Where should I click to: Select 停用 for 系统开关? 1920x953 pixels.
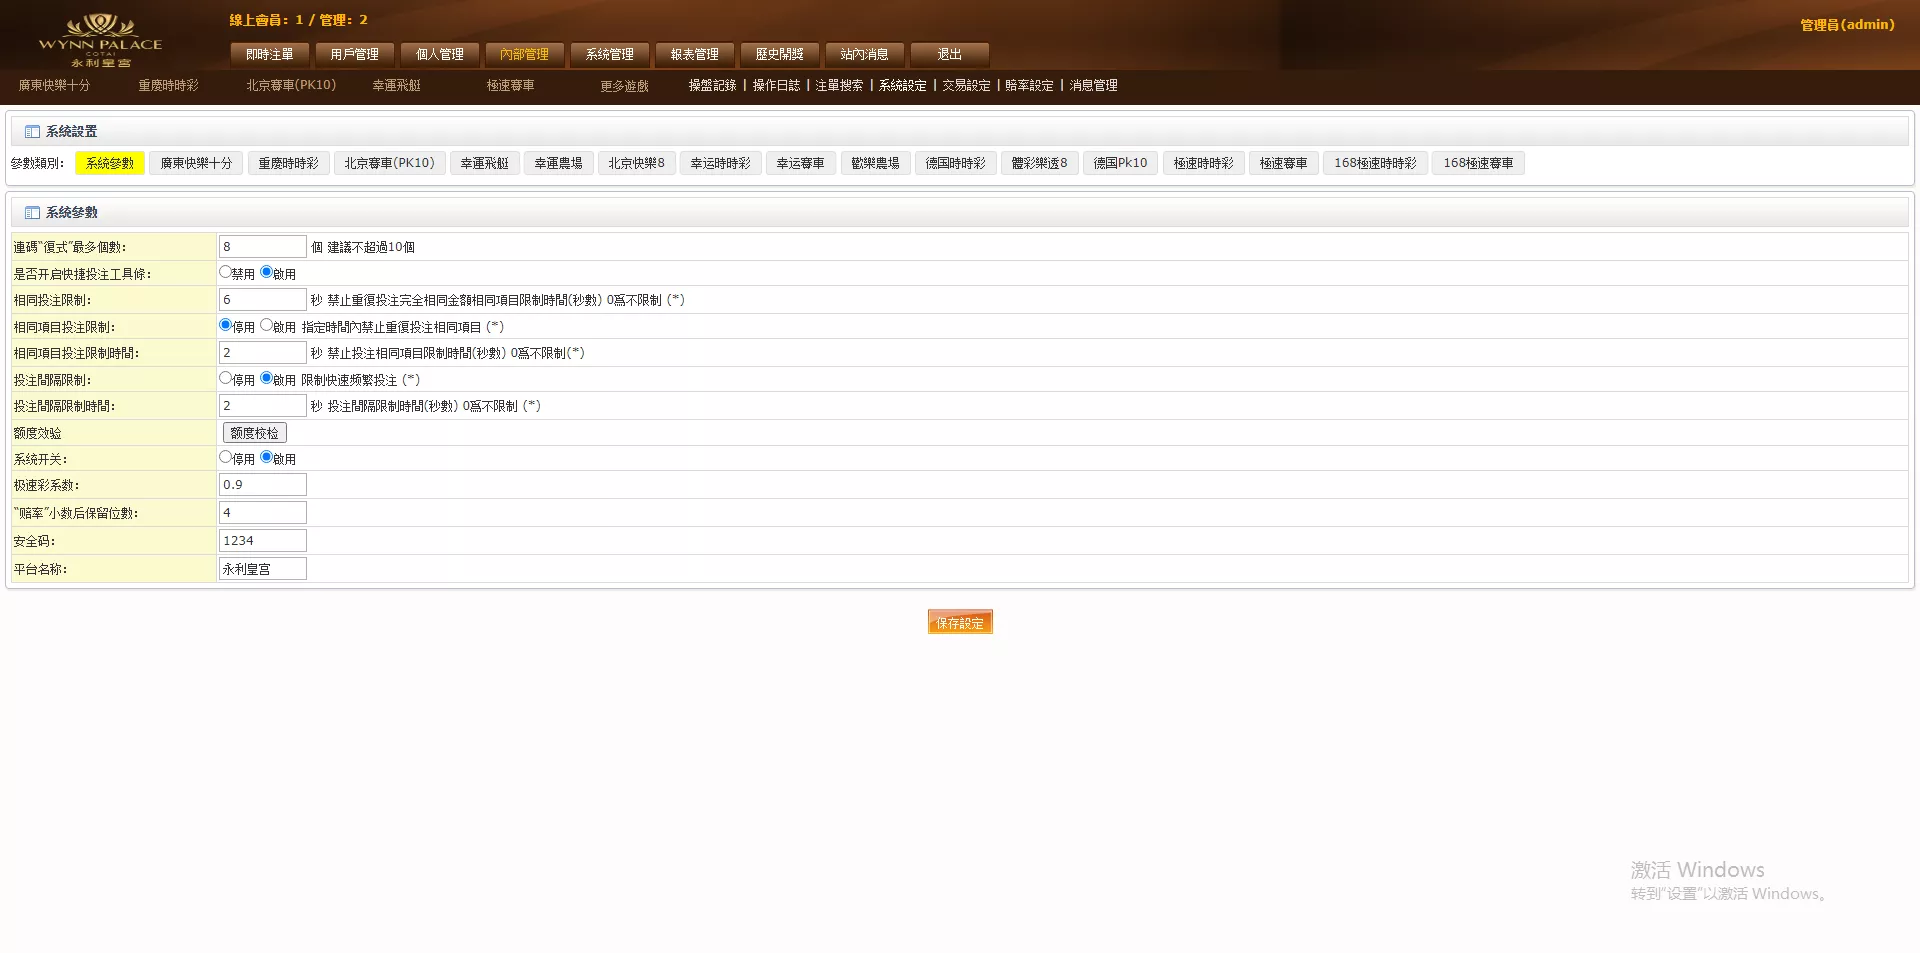(225, 456)
